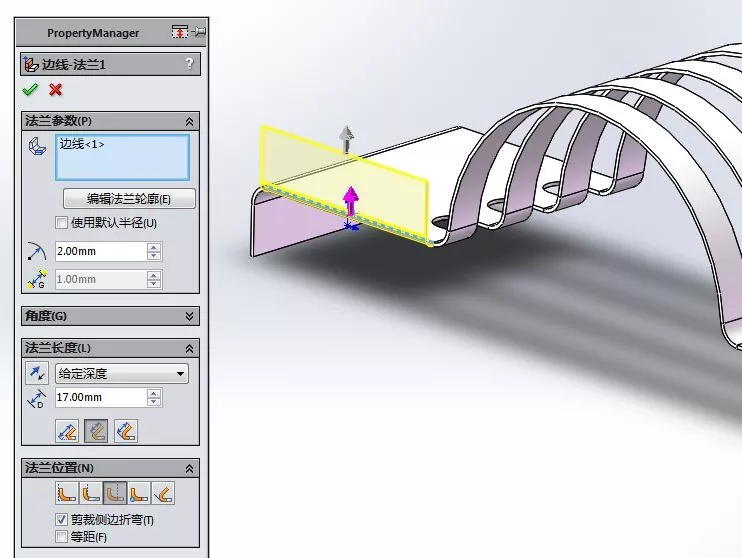Collapse the 法兰位置 section
Image resolution: width=742 pixels, height=558 pixels.
189,469
